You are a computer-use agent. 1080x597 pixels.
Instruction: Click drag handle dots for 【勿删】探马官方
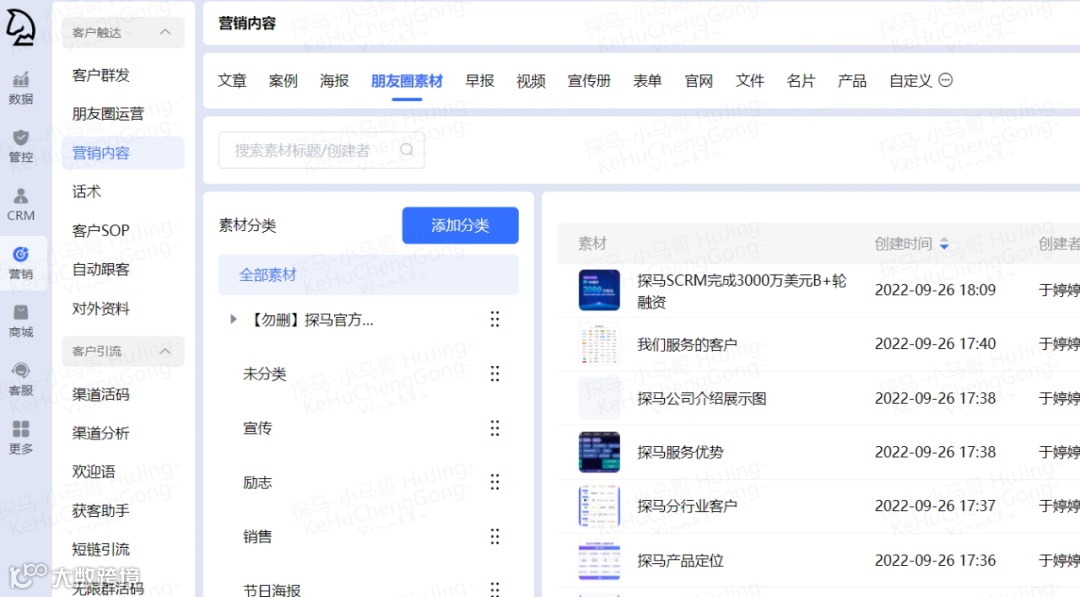[x=495, y=319]
